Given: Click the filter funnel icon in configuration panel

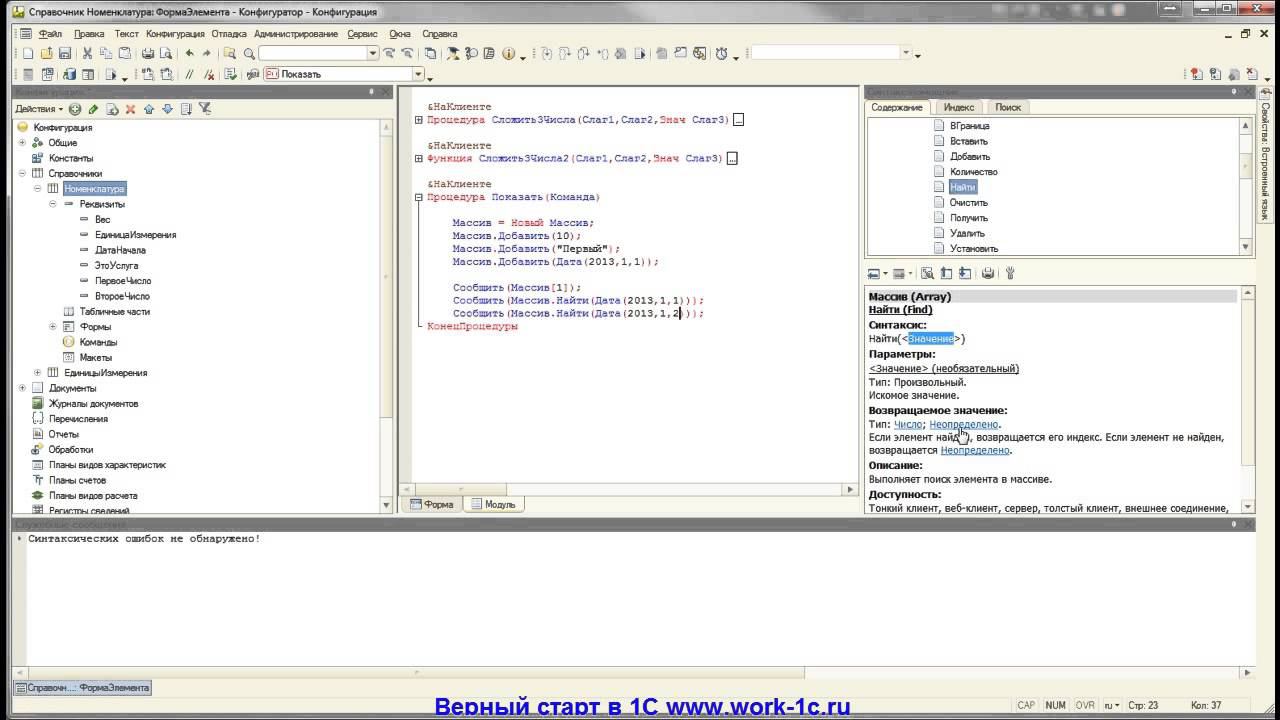Looking at the screenshot, I should point(205,109).
